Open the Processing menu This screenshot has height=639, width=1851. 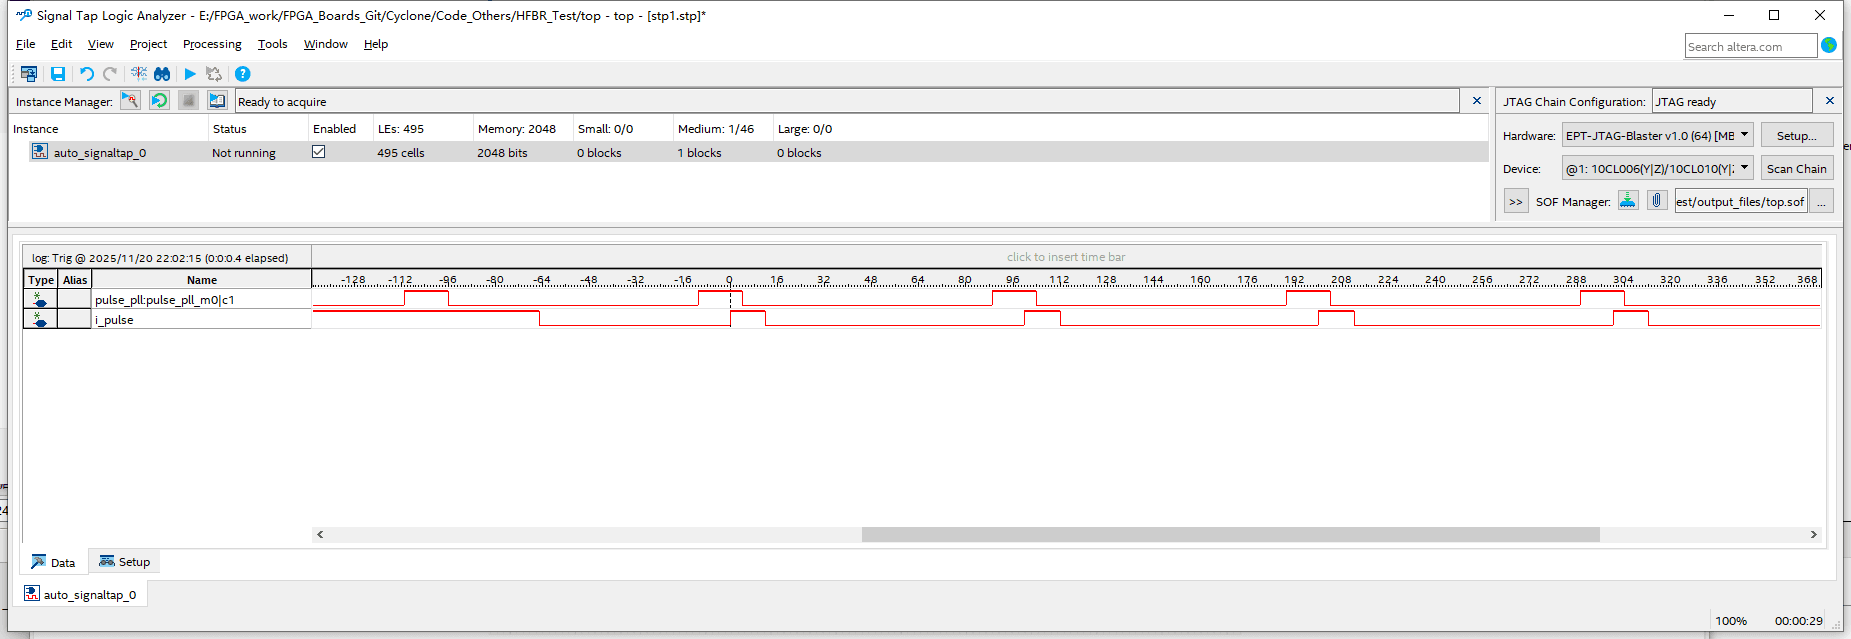tap(212, 44)
